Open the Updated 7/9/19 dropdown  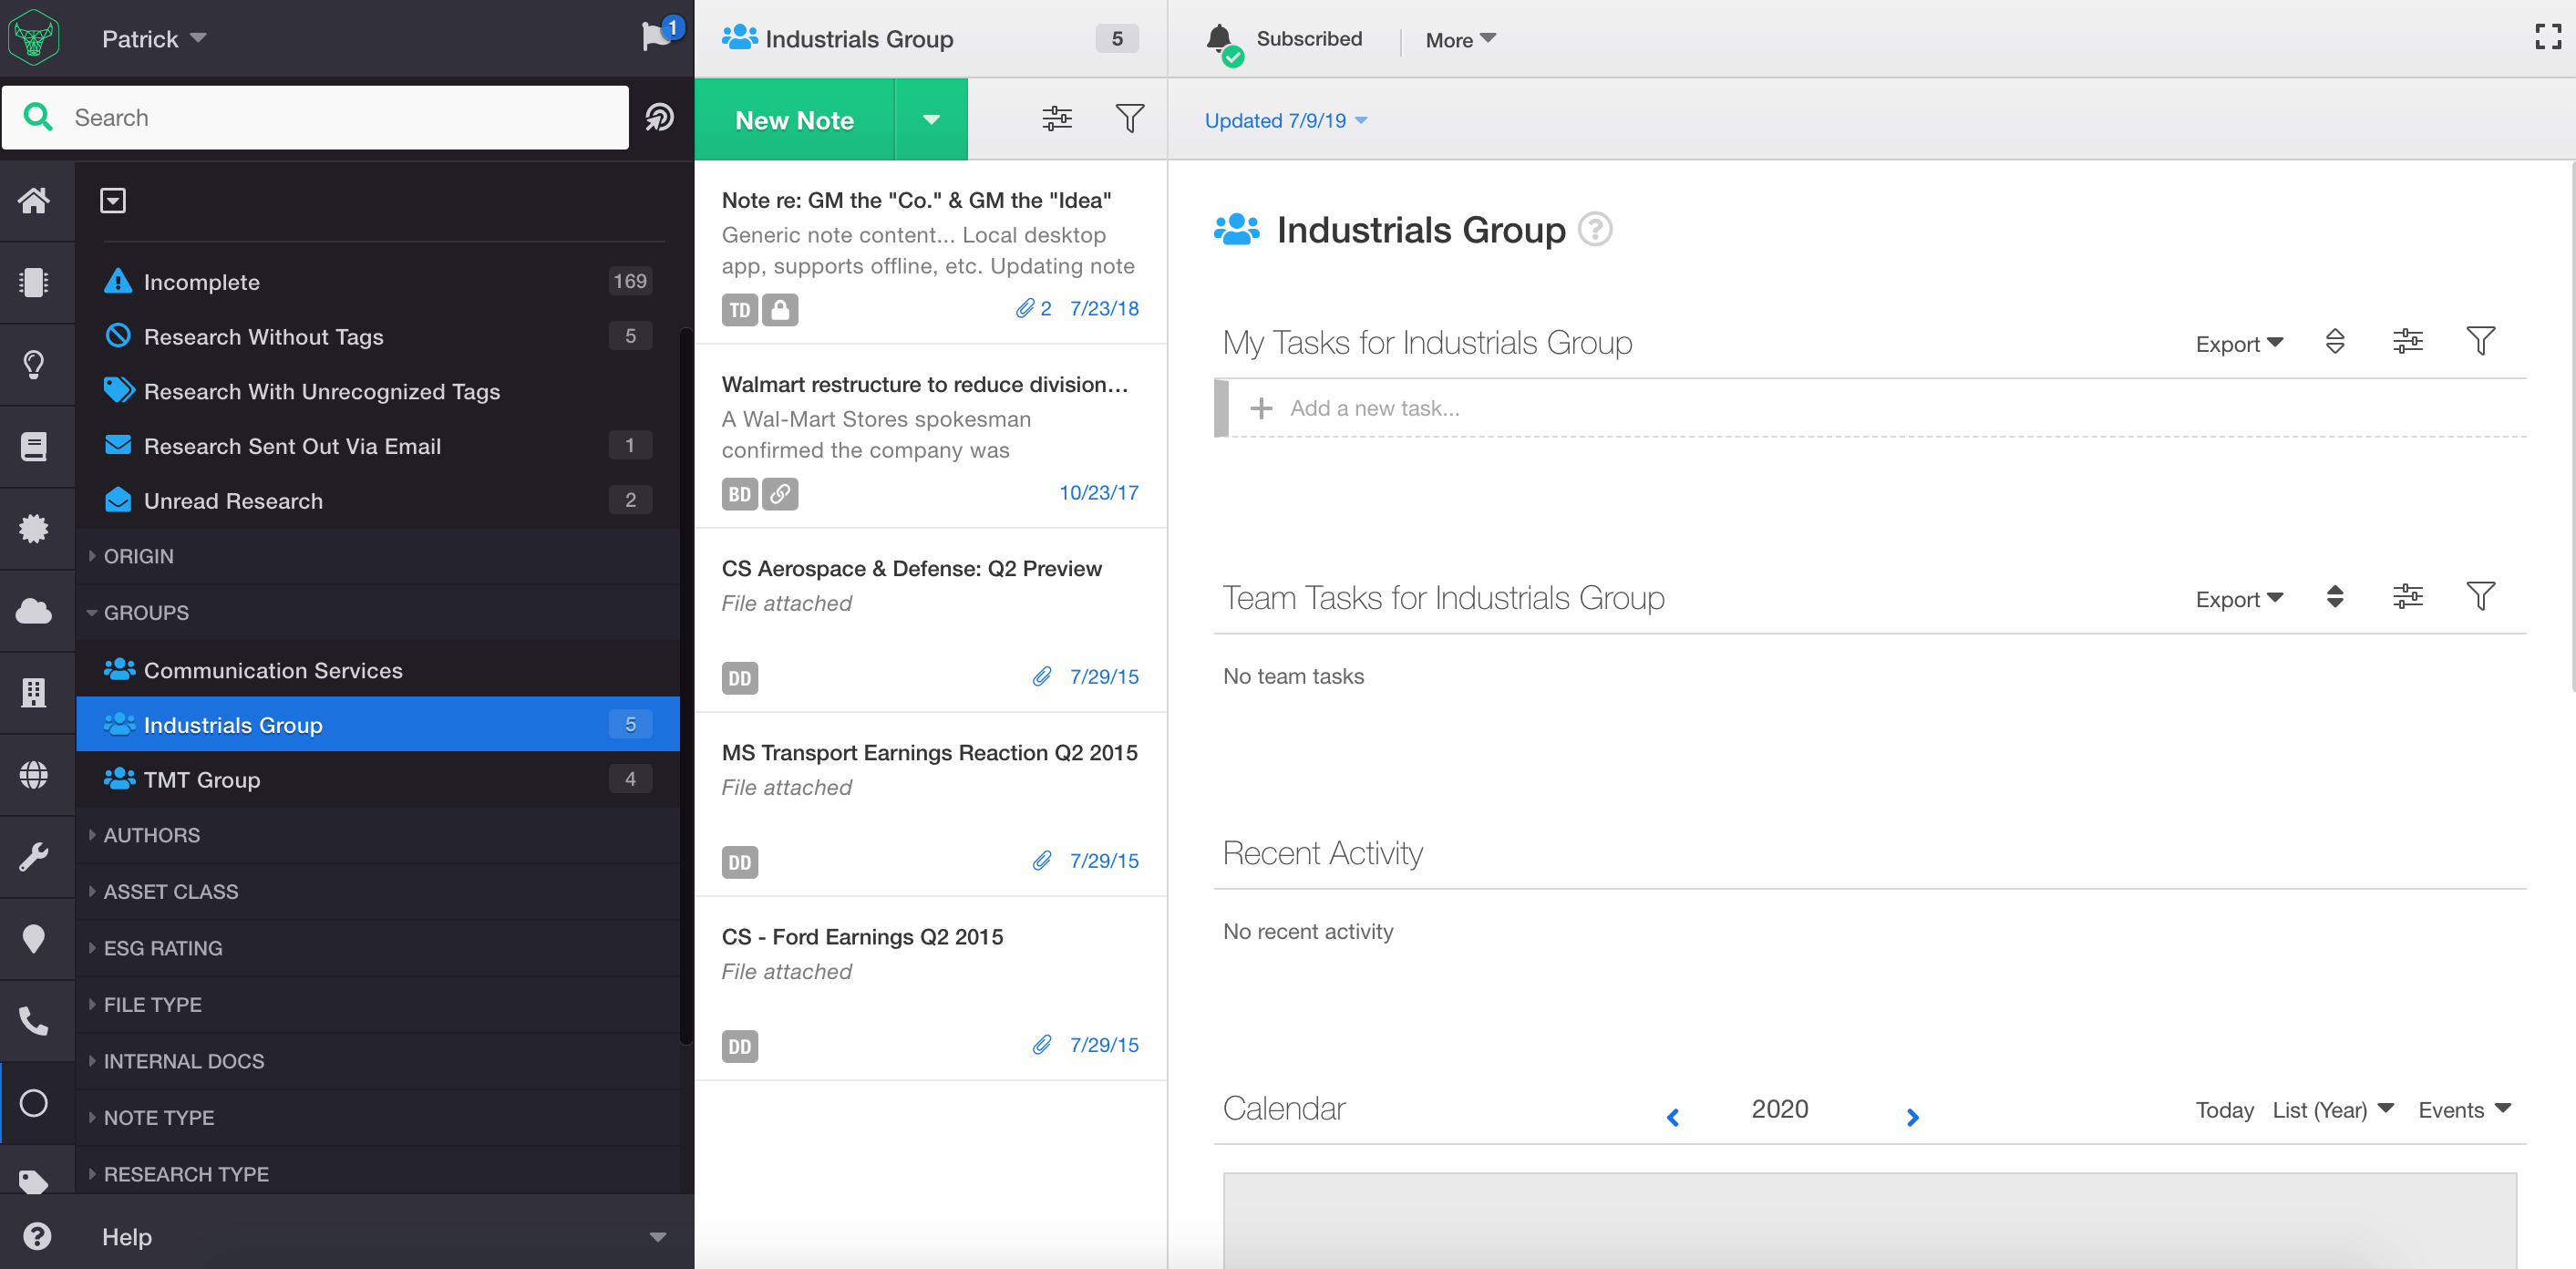1284,121
